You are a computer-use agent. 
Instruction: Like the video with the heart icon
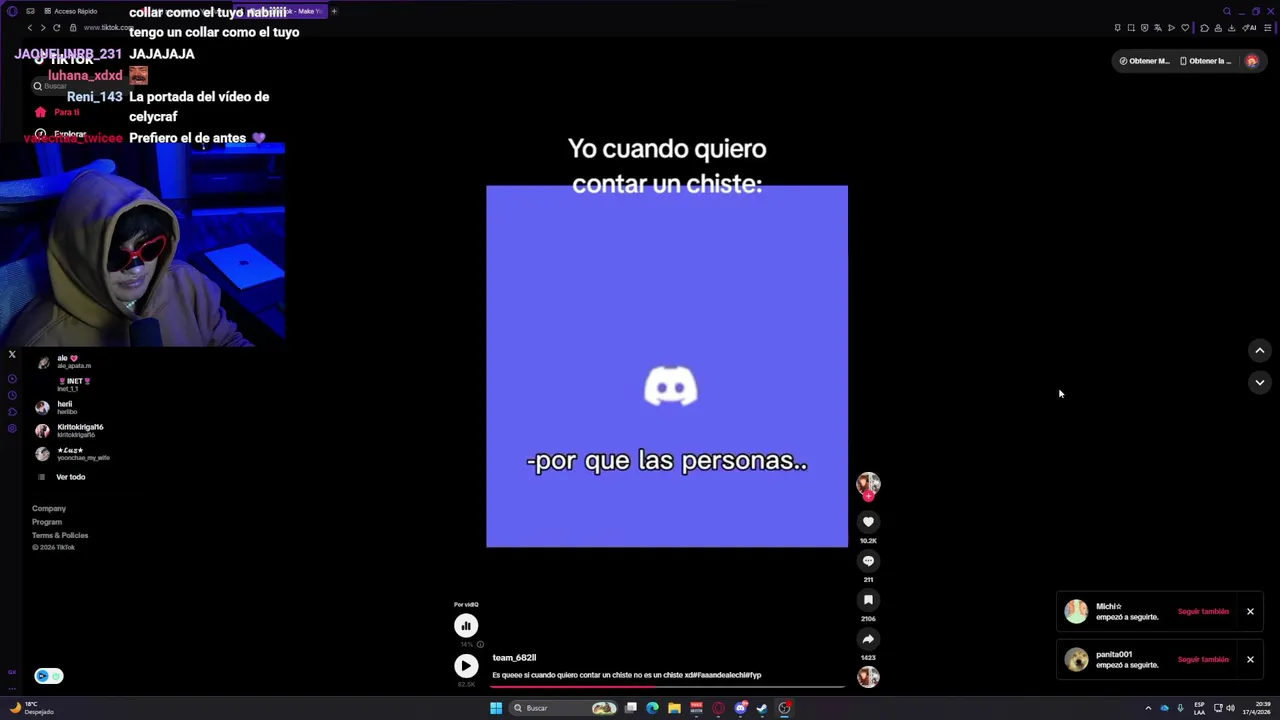coord(868,522)
